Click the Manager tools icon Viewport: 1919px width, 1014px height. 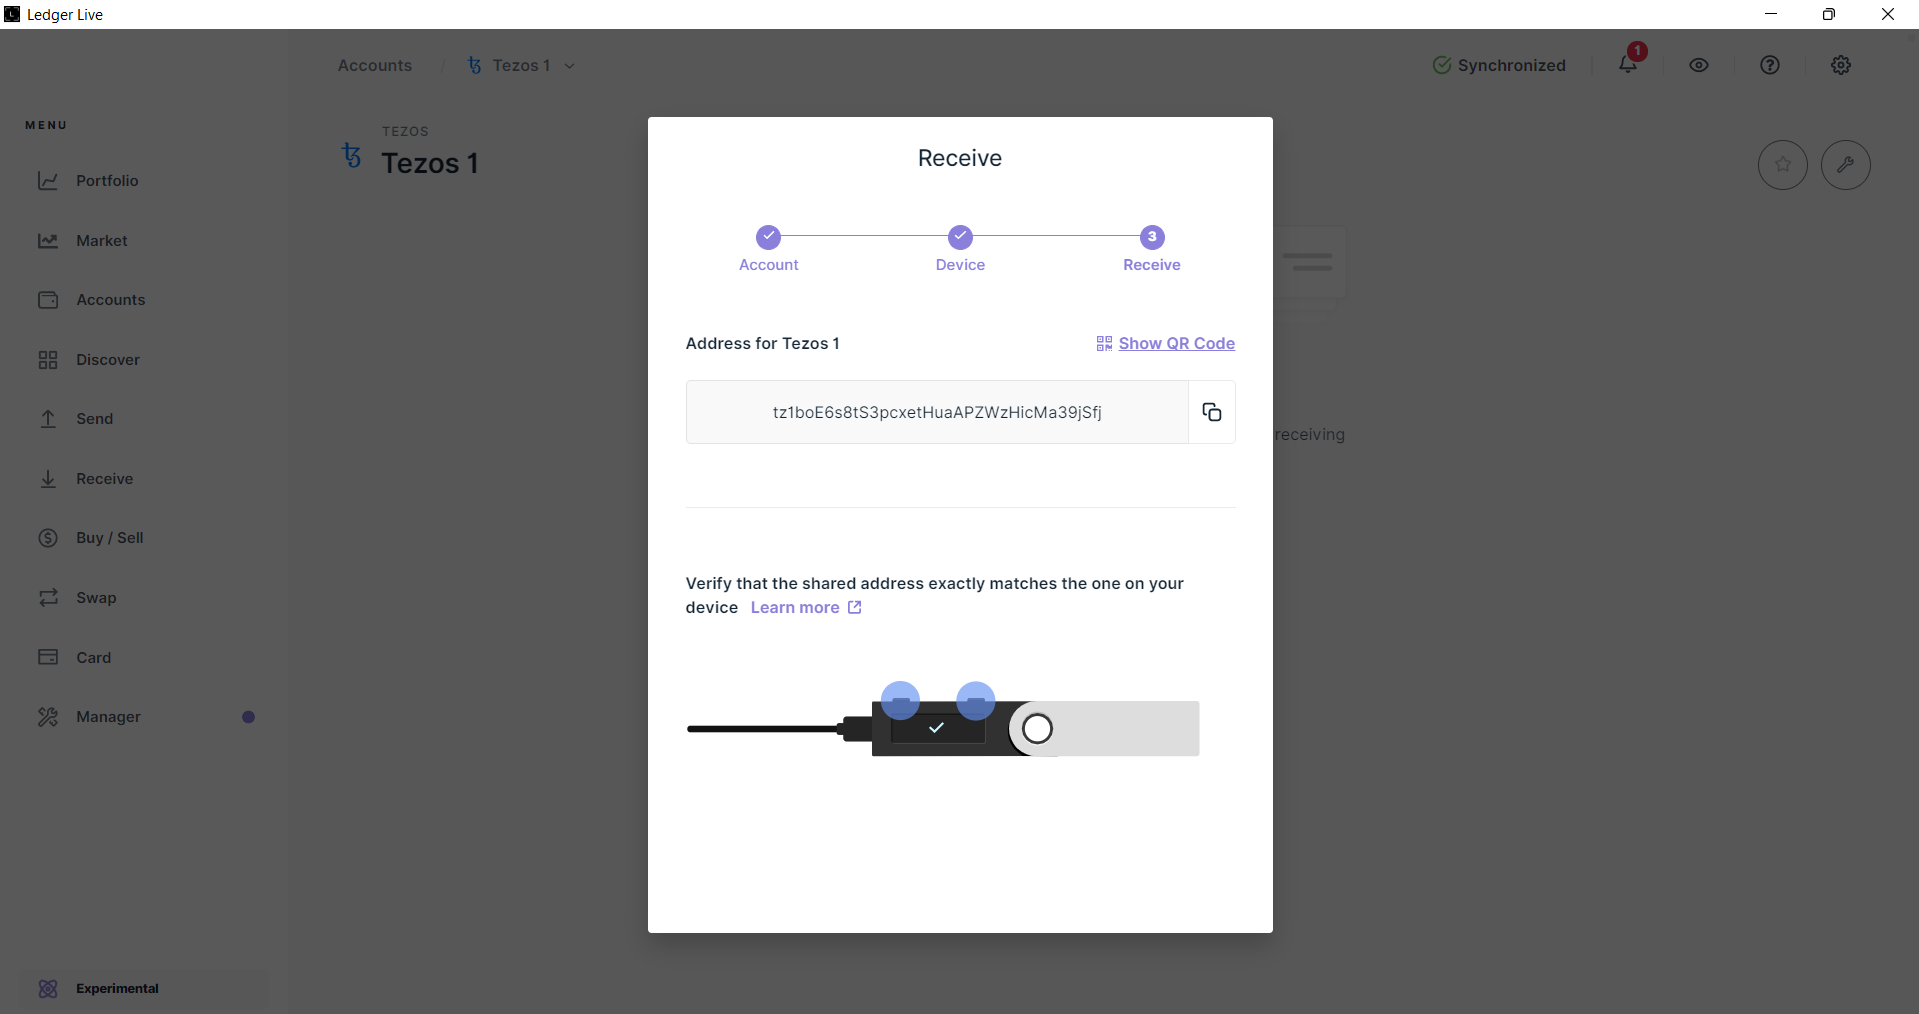coord(48,717)
